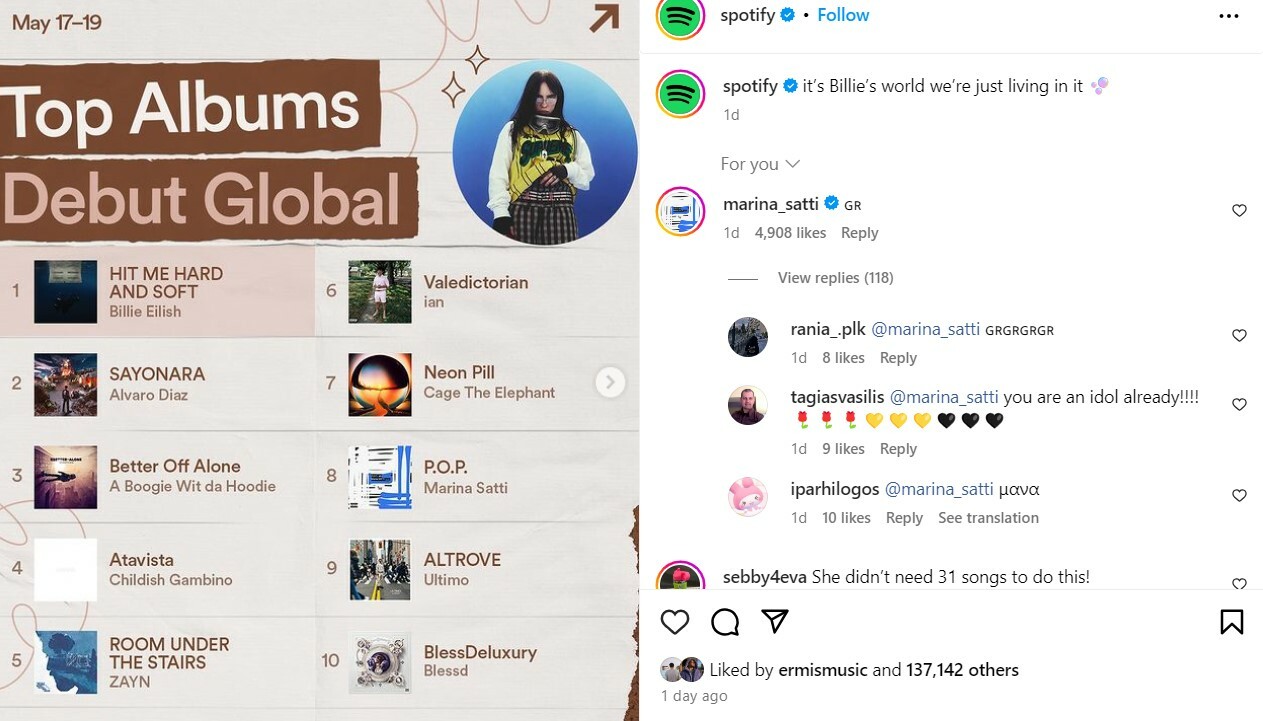Open the sebby4eva username link
The width and height of the screenshot is (1263, 721).
coord(765,577)
